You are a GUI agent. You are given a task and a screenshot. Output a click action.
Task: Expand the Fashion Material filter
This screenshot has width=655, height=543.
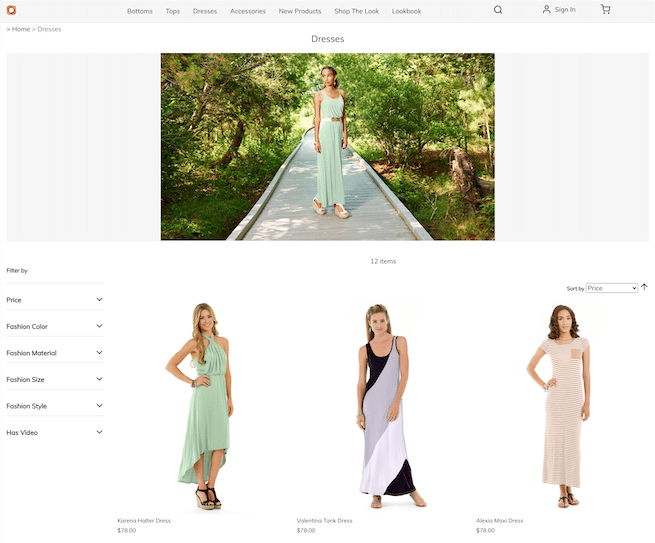(x=55, y=353)
